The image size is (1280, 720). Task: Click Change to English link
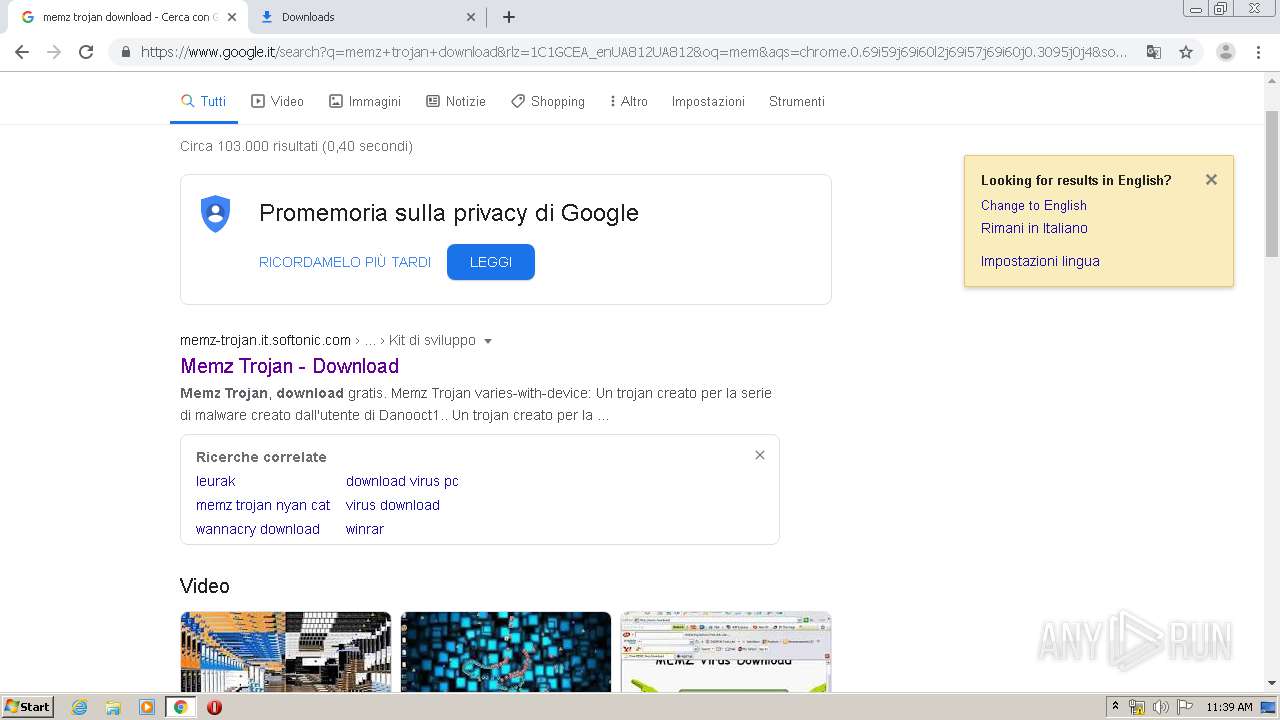tap(1034, 205)
